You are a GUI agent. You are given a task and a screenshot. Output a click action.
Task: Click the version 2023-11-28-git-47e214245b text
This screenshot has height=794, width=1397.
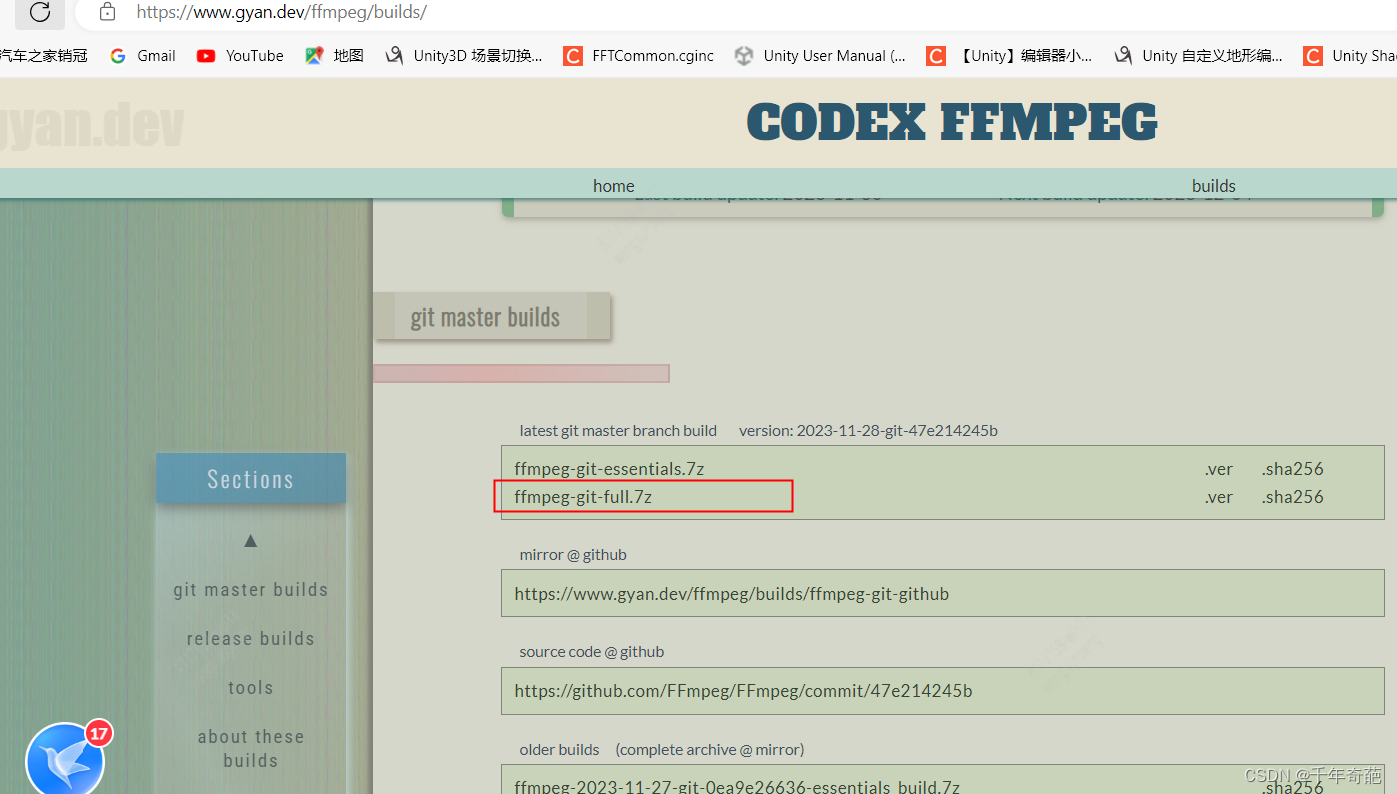click(868, 431)
